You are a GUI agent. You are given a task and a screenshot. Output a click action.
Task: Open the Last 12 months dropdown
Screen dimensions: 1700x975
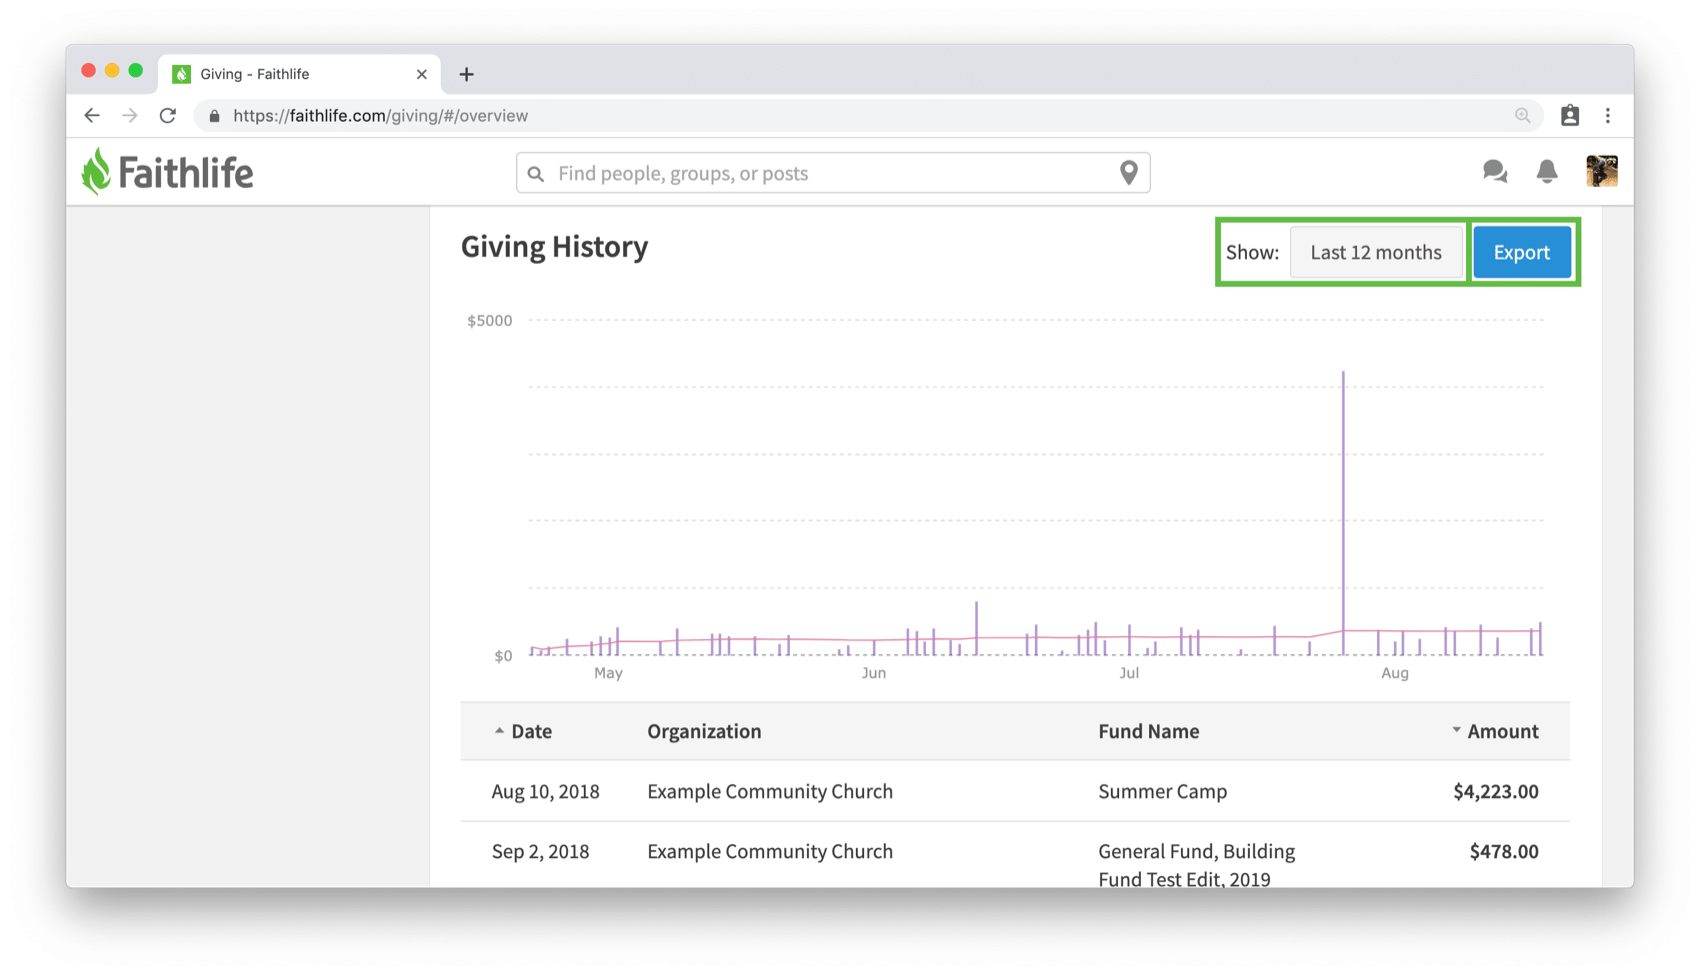tap(1376, 252)
